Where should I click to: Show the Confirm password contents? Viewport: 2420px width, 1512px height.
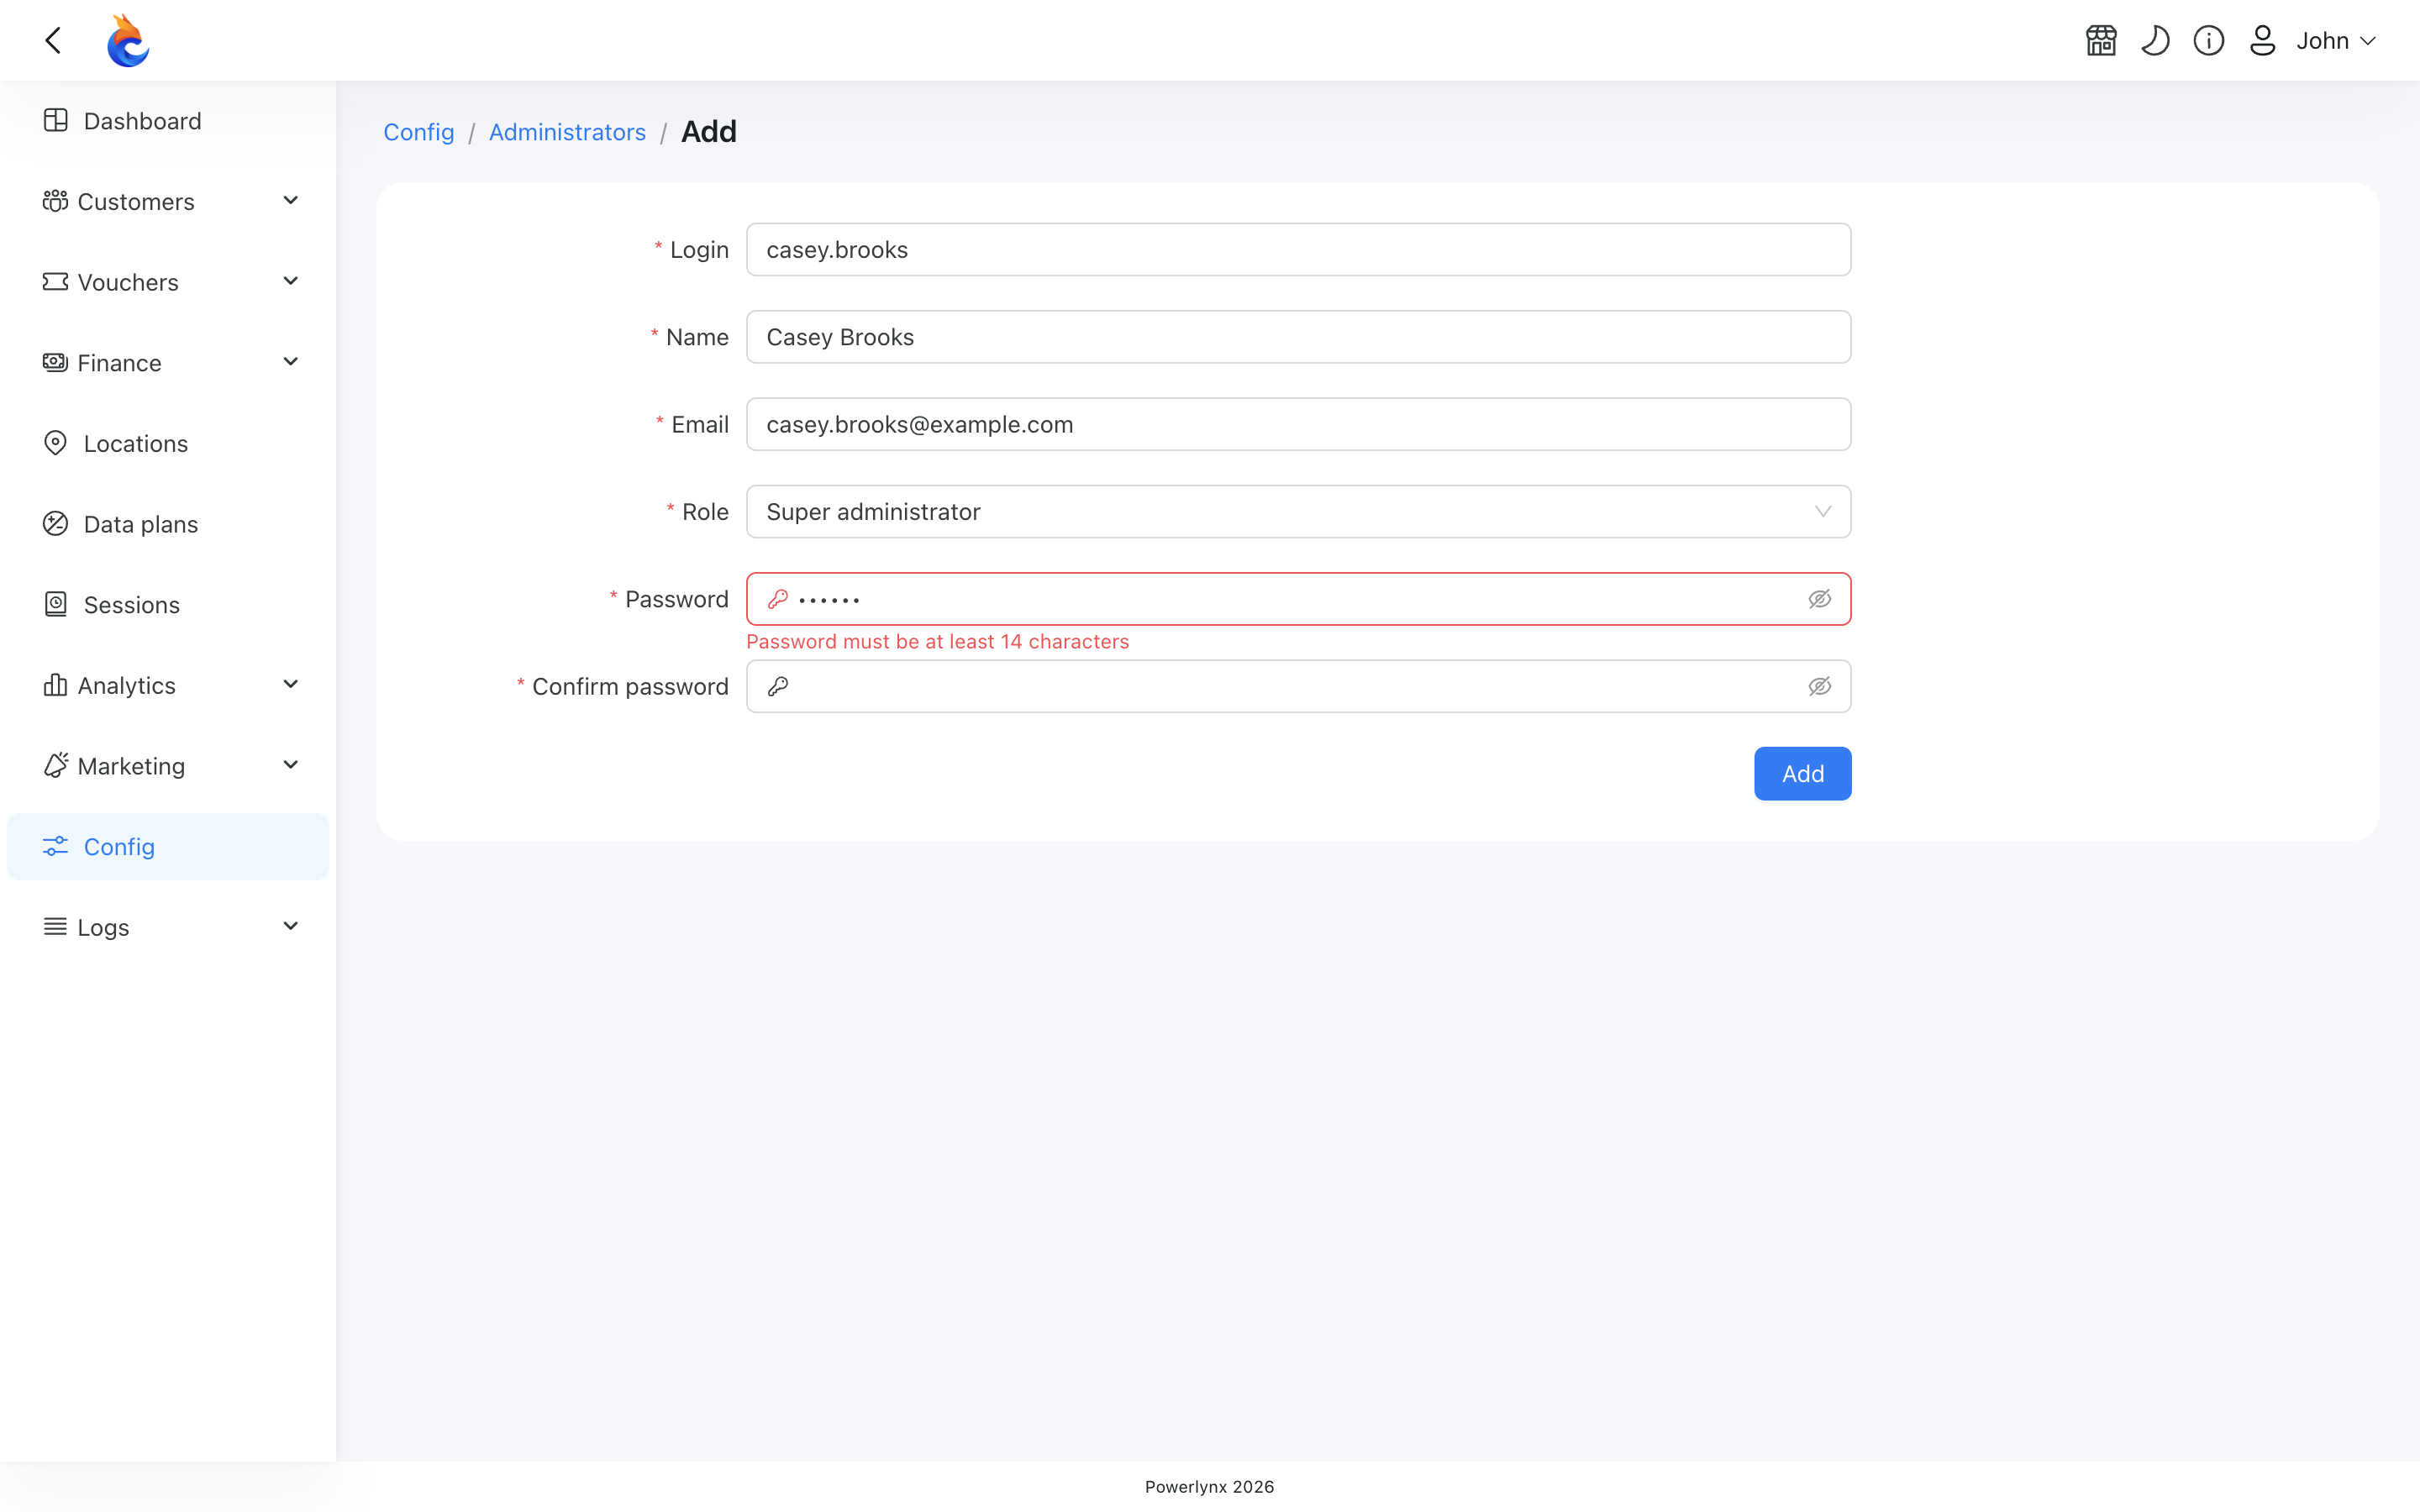point(1819,686)
